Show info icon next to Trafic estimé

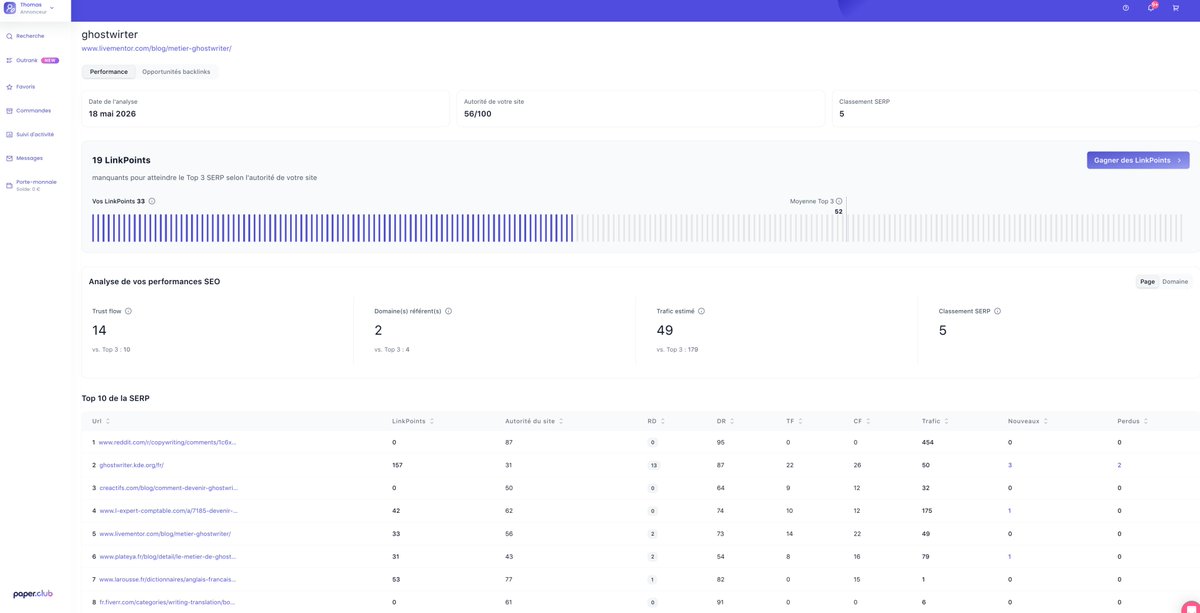coord(701,311)
